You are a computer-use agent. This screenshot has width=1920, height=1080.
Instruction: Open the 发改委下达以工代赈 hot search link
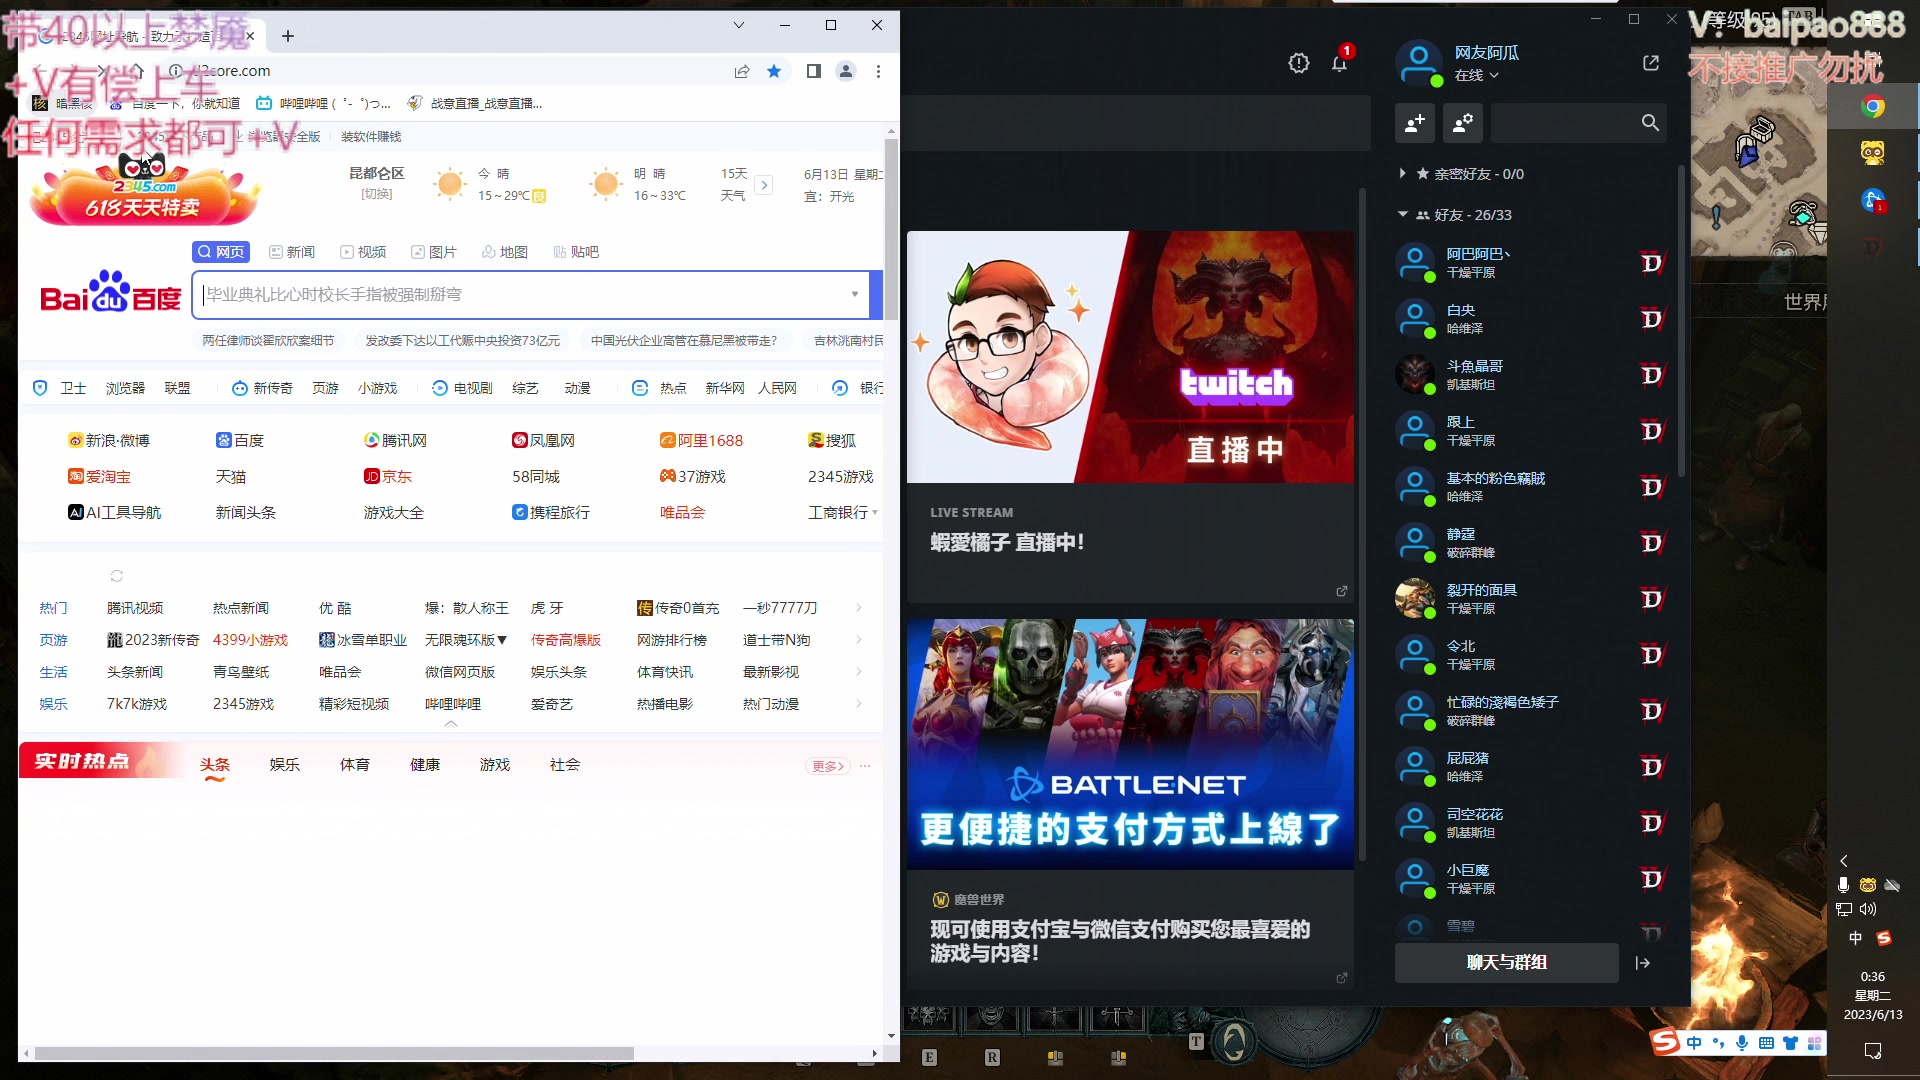point(462,341)
